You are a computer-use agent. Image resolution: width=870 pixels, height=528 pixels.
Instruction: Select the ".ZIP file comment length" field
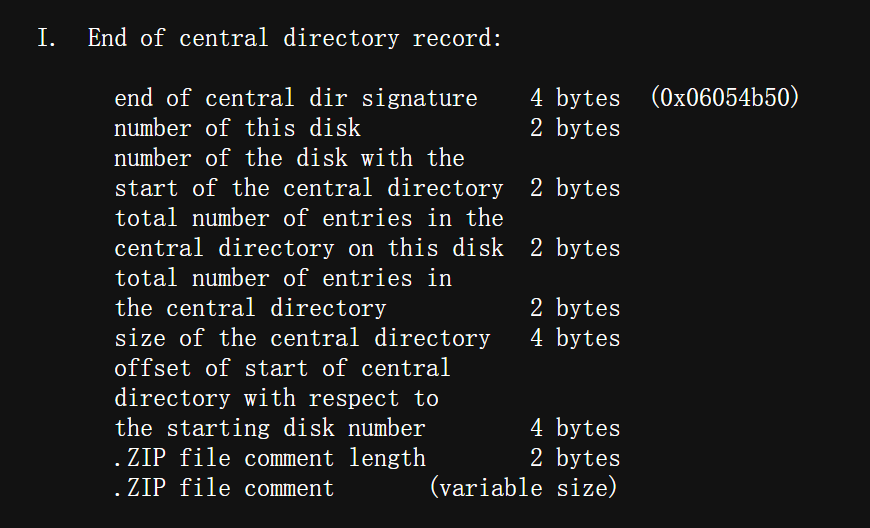(x=269, y=458)
